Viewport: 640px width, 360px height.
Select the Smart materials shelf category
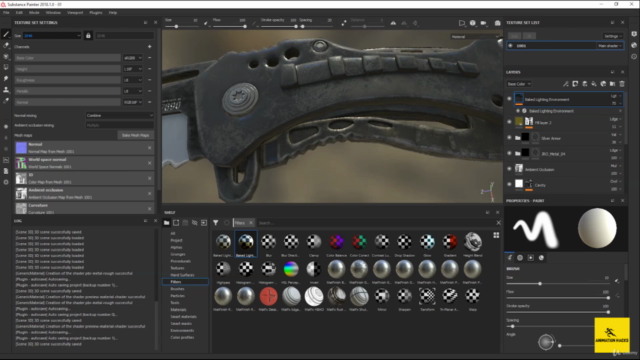184,316
